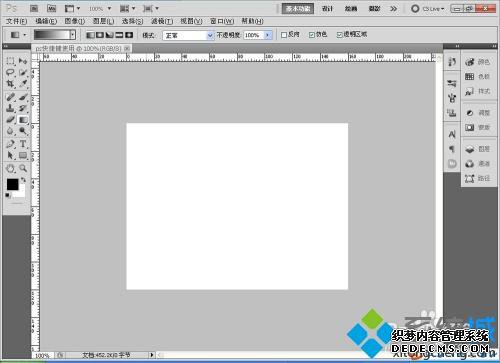Select the Spot Healing Brush tool
The height and width of the screenshot is (363, 500).
(10, 97)
